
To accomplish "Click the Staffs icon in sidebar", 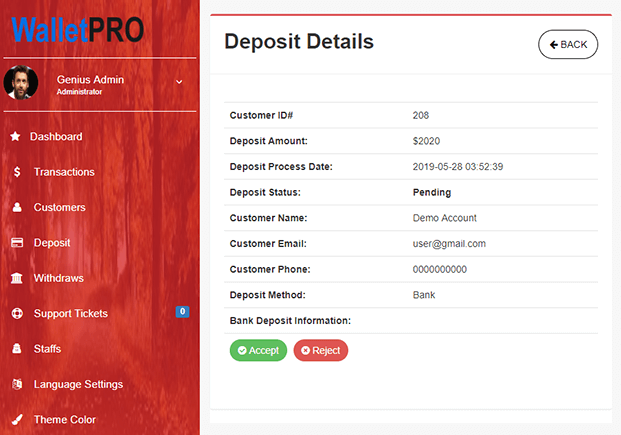I will pos(17,349).
